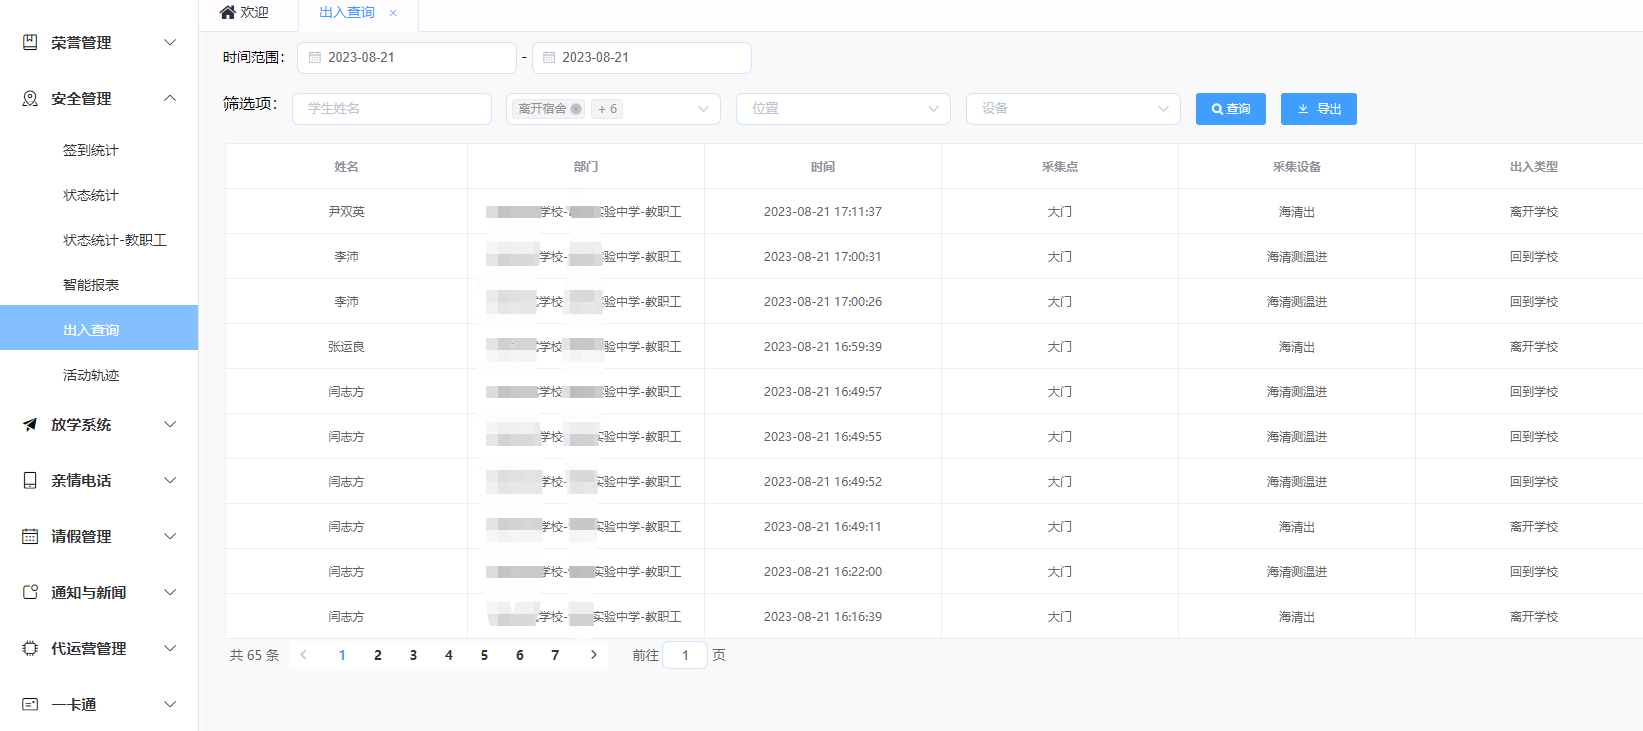
Task: Click the 部门 column header
Action: [586, 167]
